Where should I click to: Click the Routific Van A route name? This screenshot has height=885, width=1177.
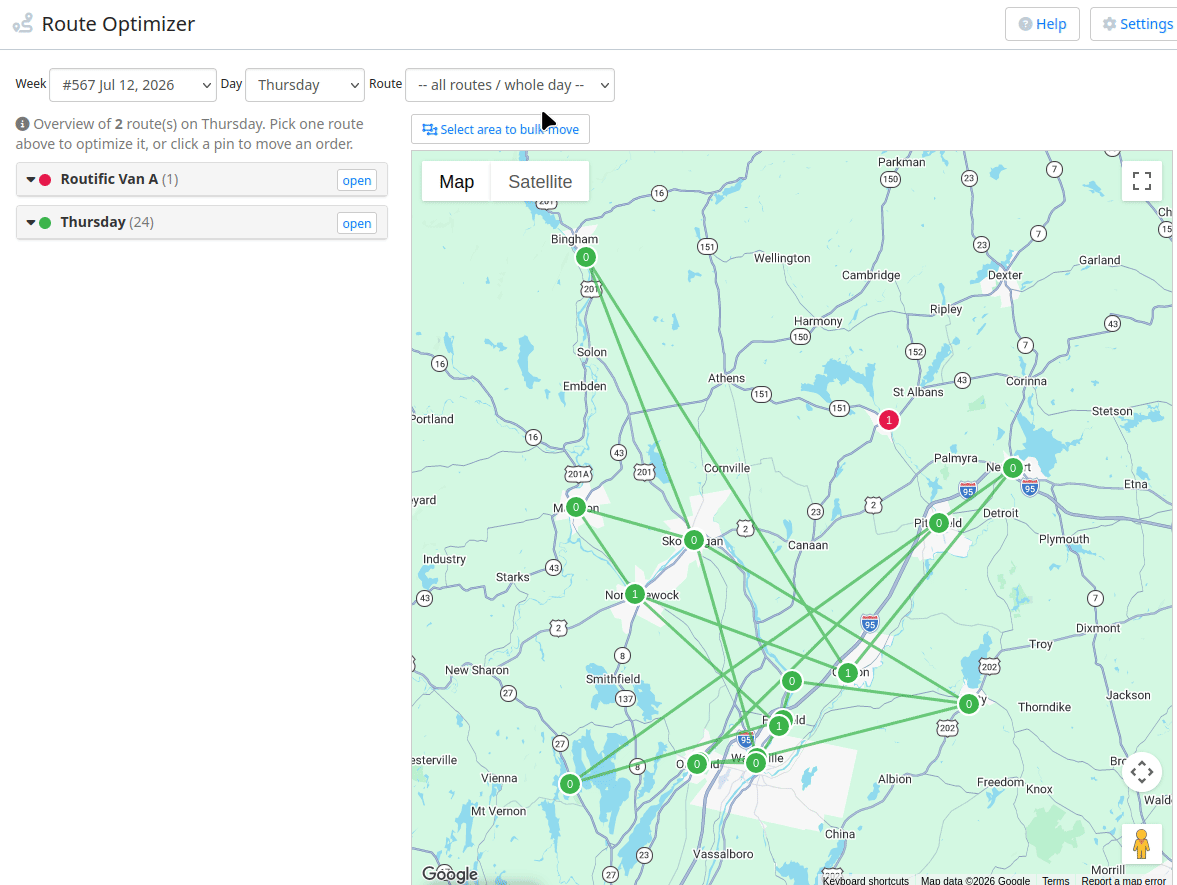tap(110, 179)
